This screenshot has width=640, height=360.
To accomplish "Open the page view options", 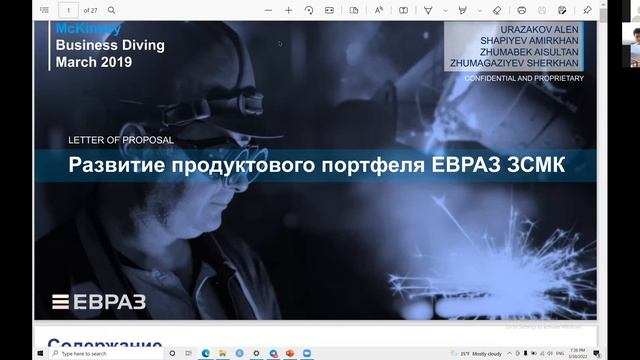I will [x=354, y=10].
